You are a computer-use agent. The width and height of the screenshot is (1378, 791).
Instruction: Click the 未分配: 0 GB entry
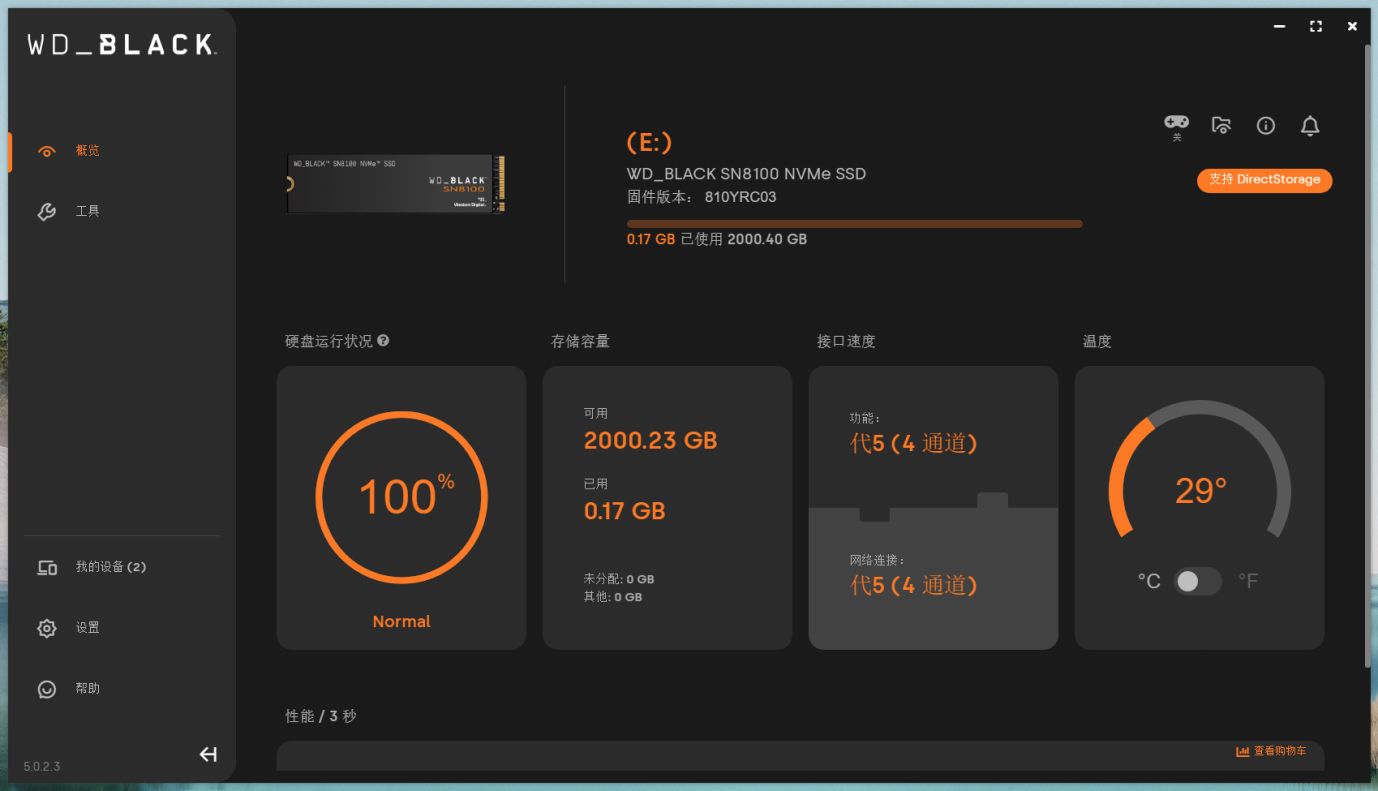point(619,579)
